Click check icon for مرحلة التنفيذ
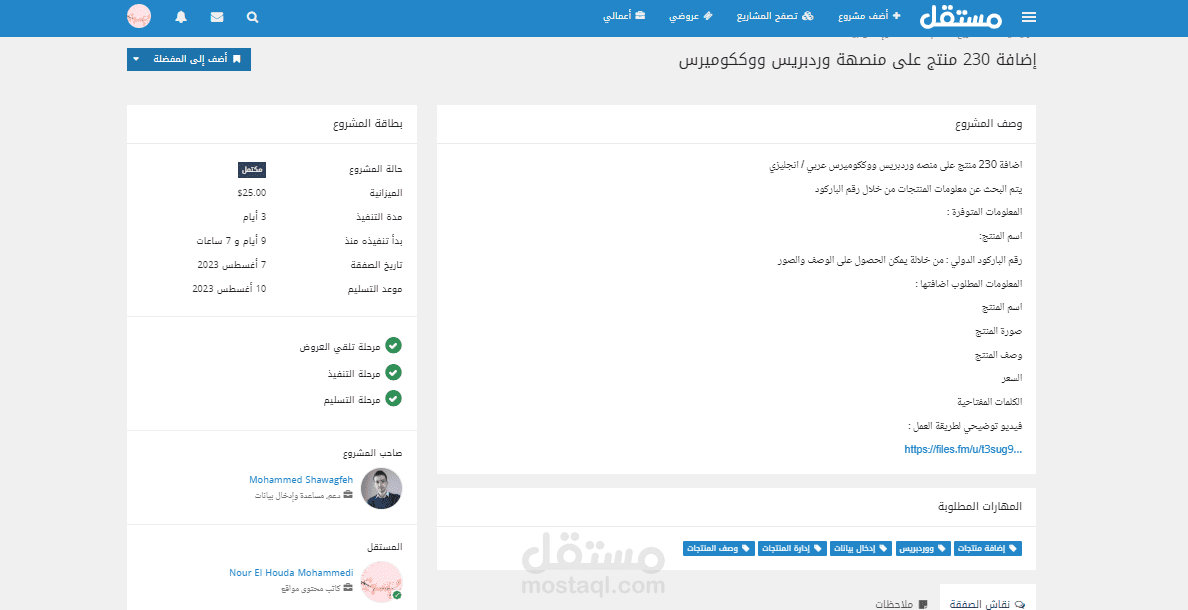 393,372
